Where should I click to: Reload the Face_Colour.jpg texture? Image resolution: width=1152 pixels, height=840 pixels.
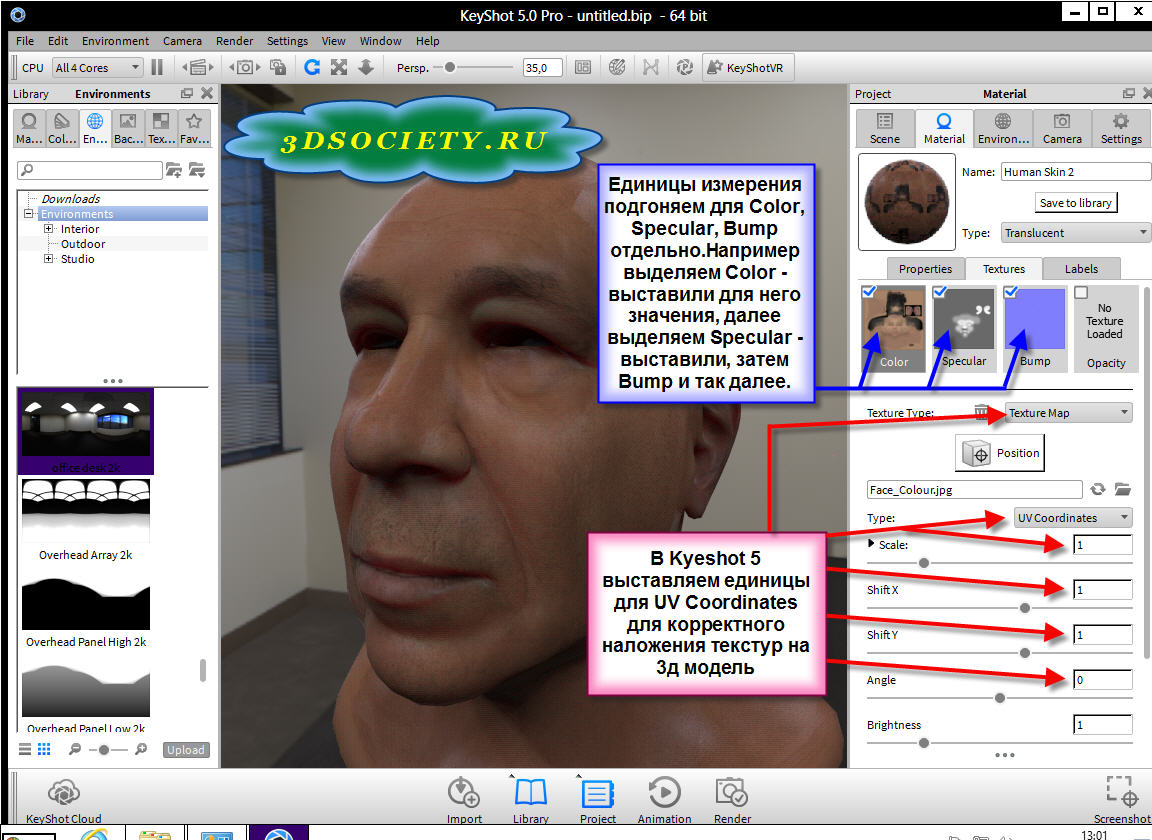(1098, 489)
